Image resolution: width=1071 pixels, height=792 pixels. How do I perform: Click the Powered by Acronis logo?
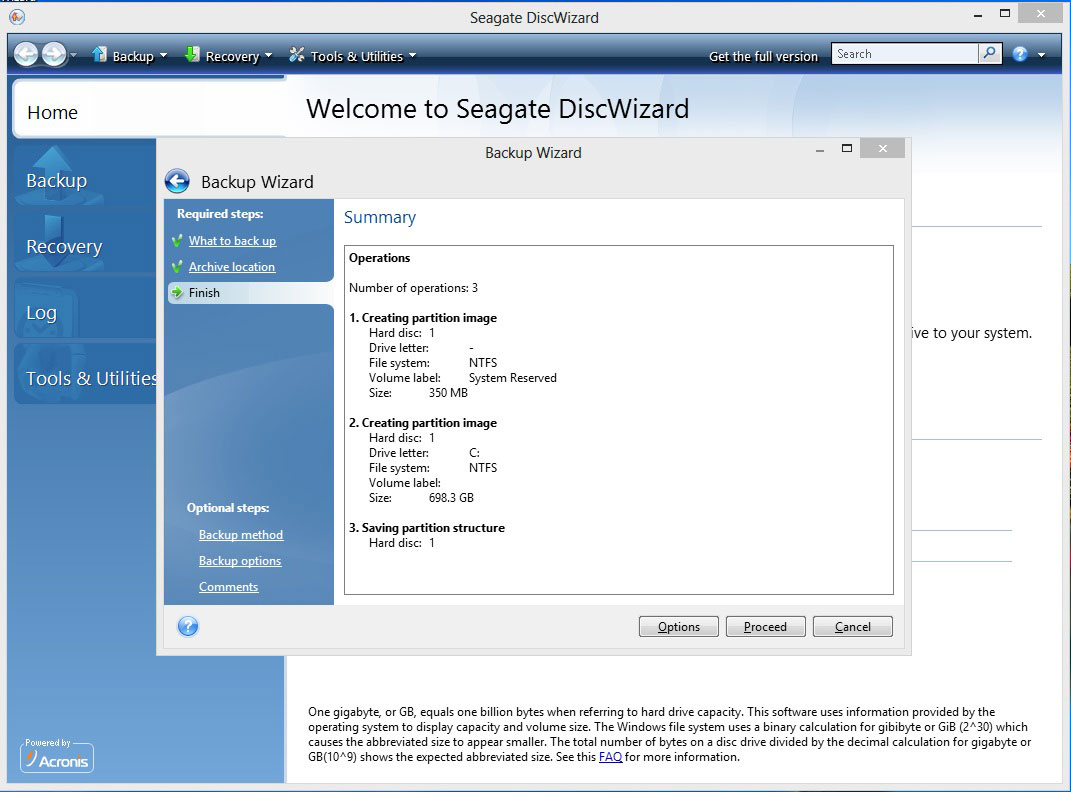click(x=57, y=756)
